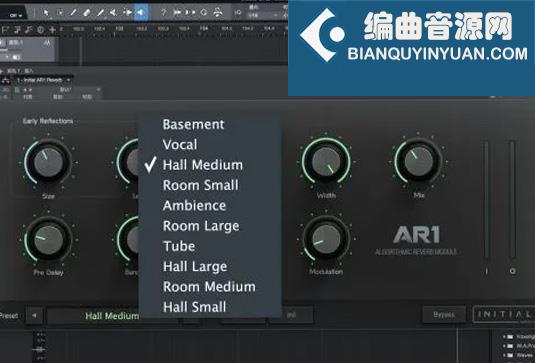Click the play-to-marker icon before the circular arrows
Viewport: 535px width, 363px height.
coord(190,13)
